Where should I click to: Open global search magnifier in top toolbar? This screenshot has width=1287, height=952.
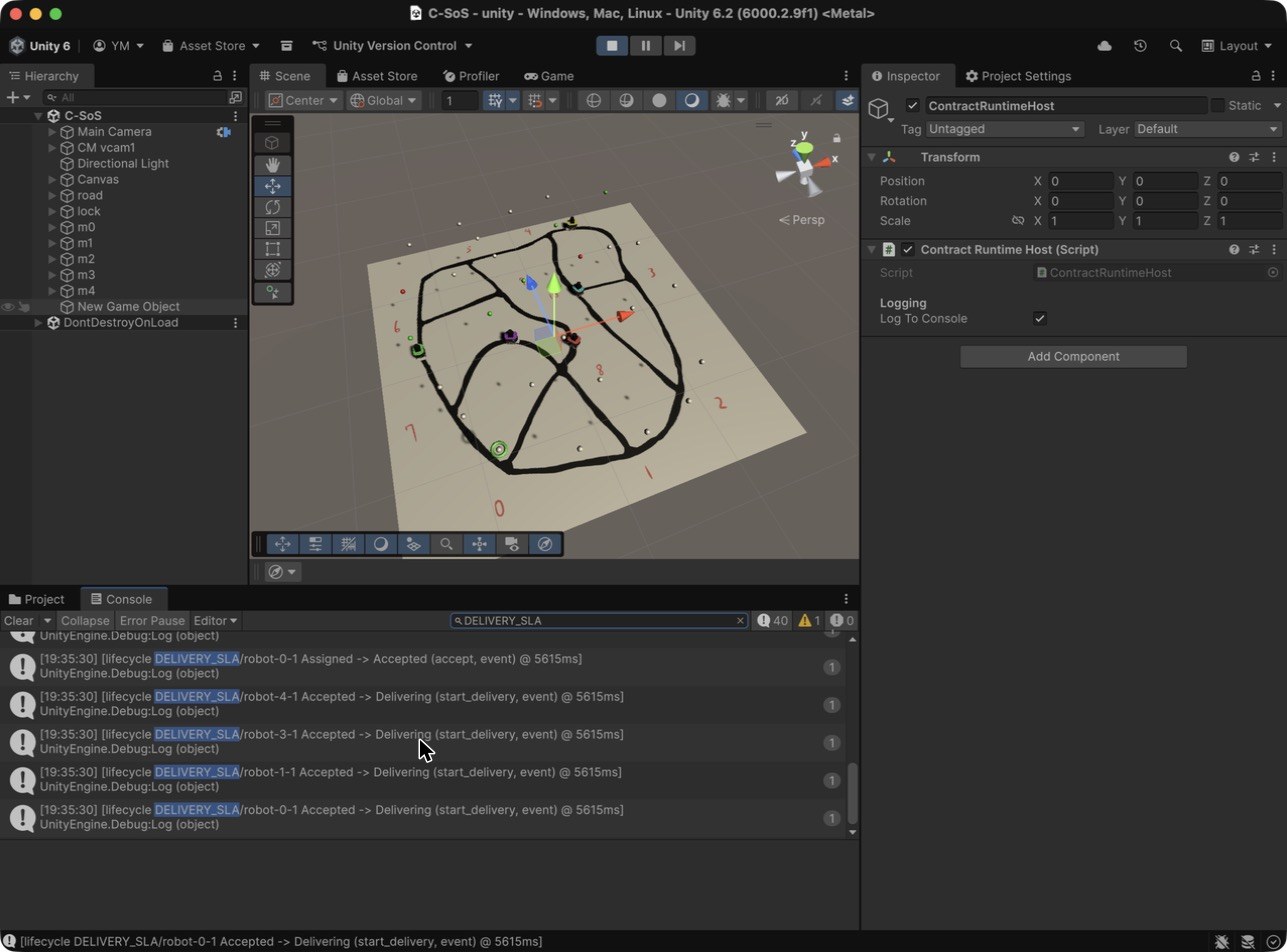pyautogui.click(x=1176, y=46)
